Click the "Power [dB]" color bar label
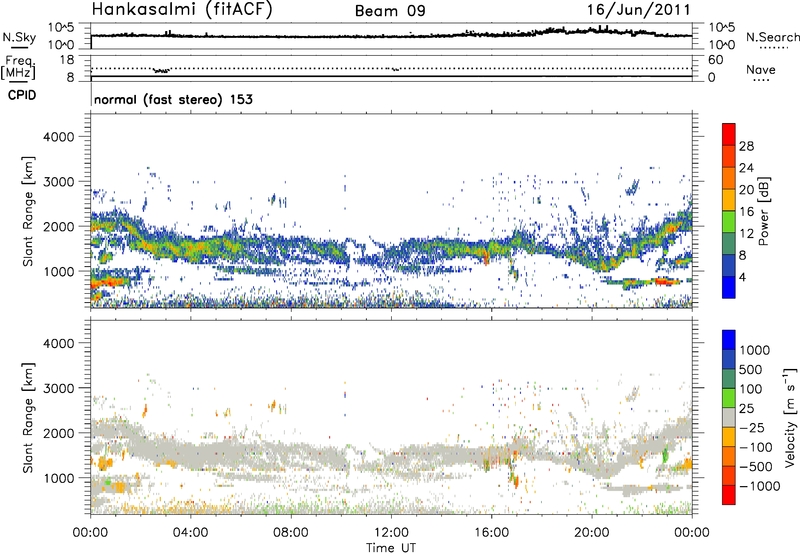This screenshot has height=554, width=800. [x=763, y=211]
